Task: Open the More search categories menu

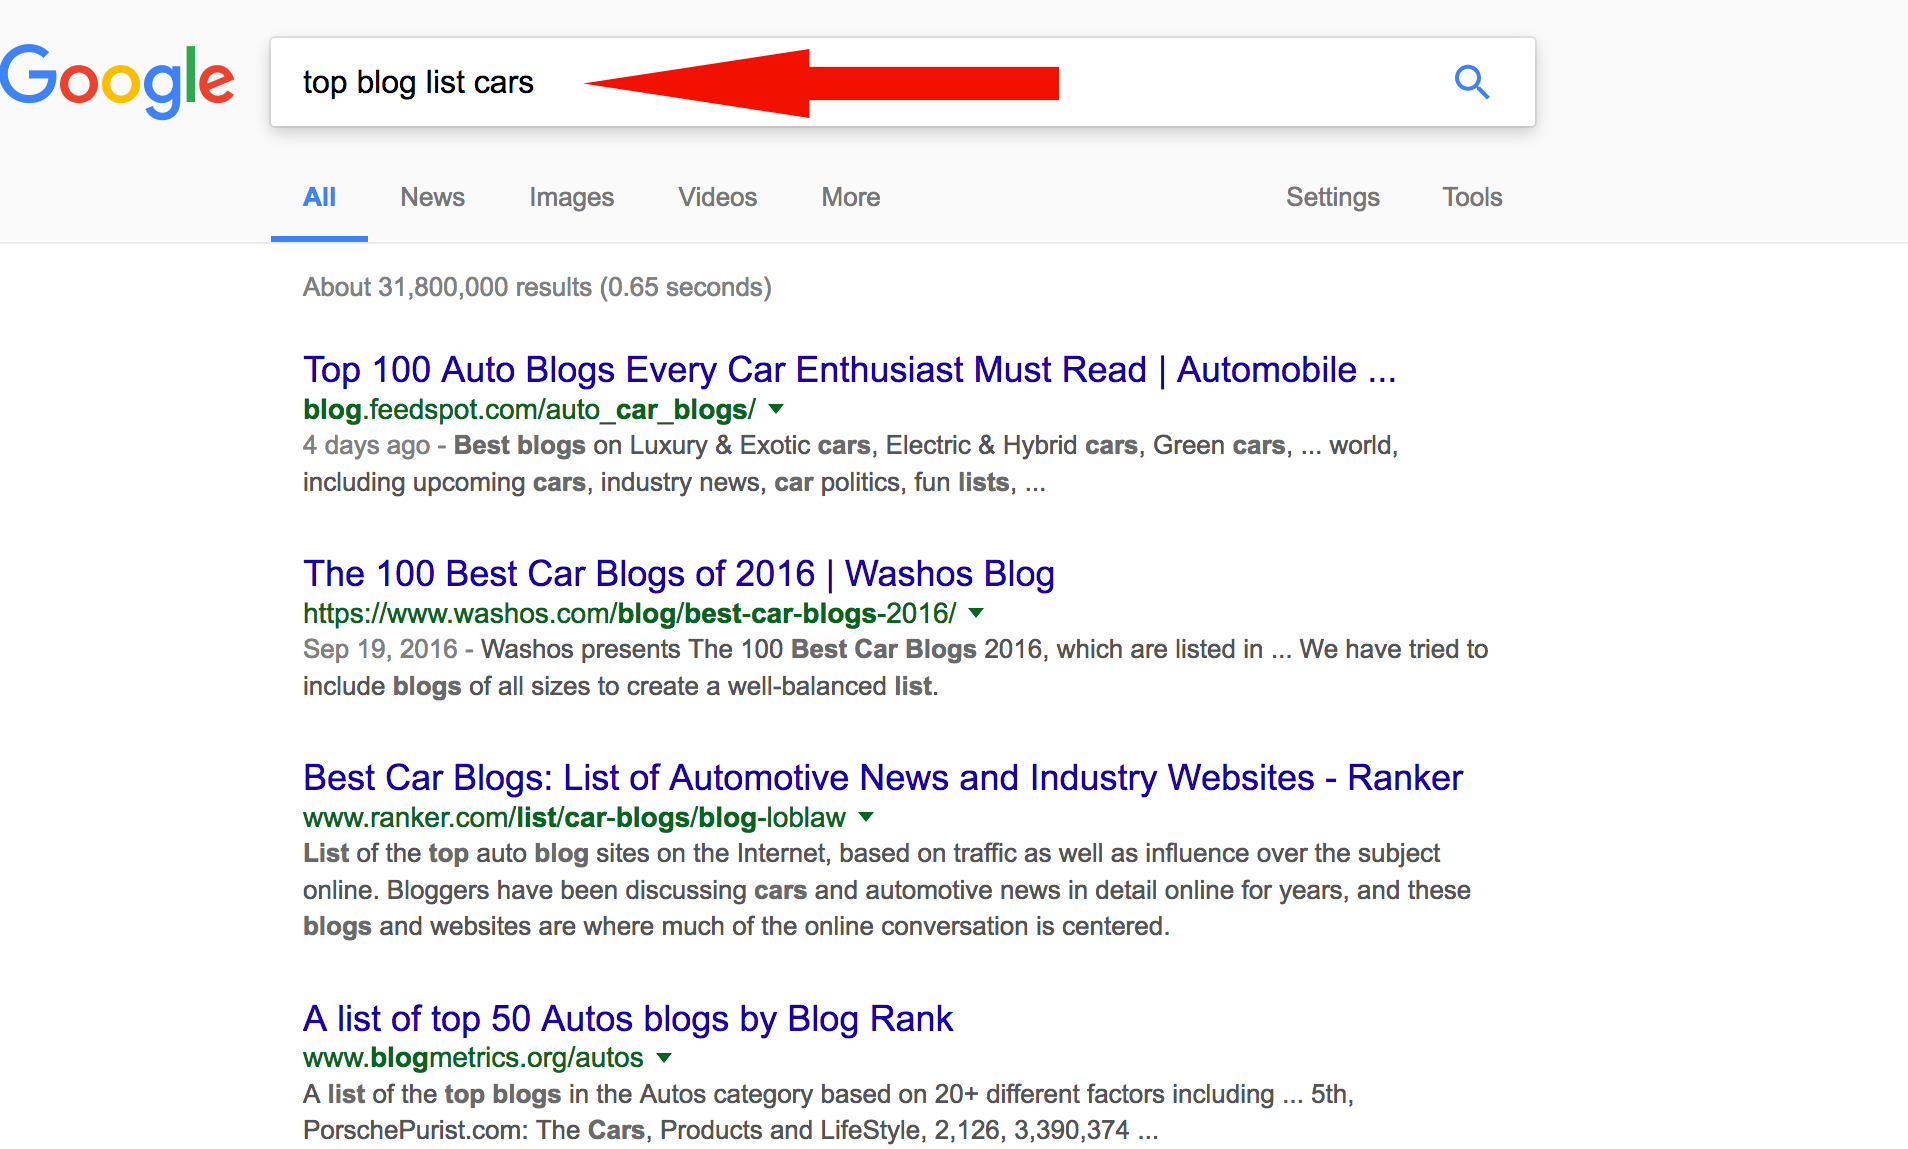Action: (850, 197)
